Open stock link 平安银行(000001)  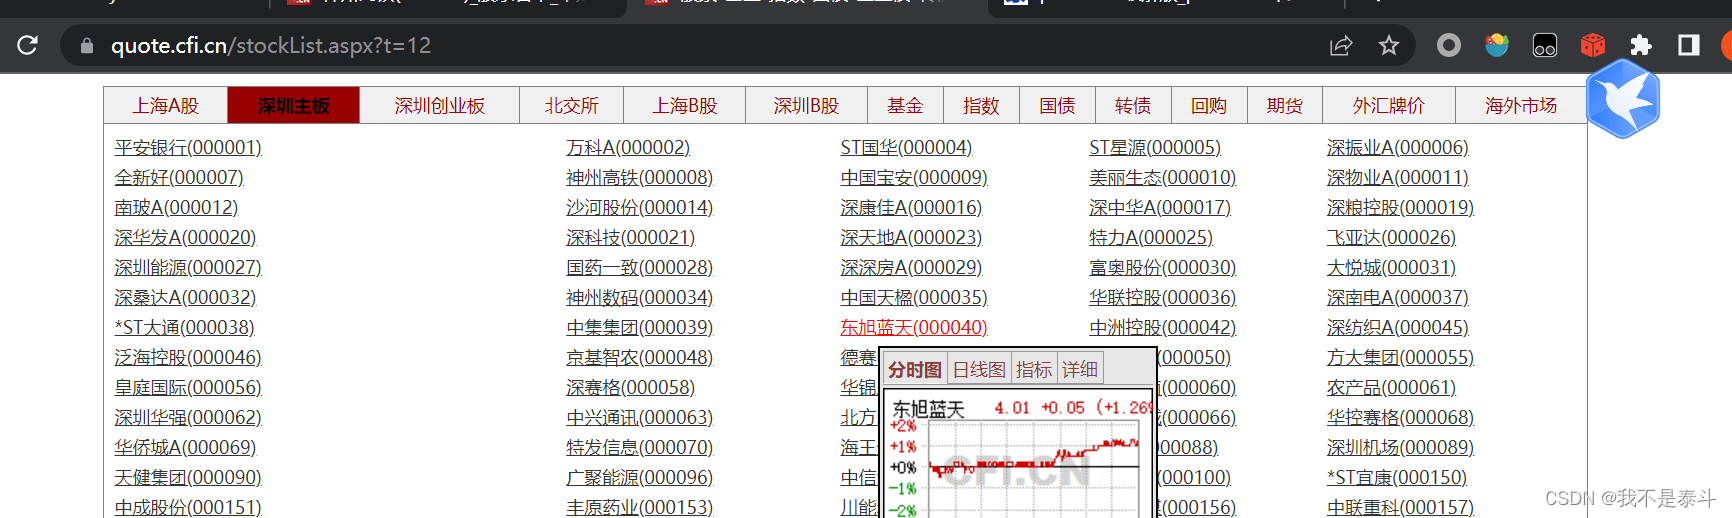click(188, 148)
